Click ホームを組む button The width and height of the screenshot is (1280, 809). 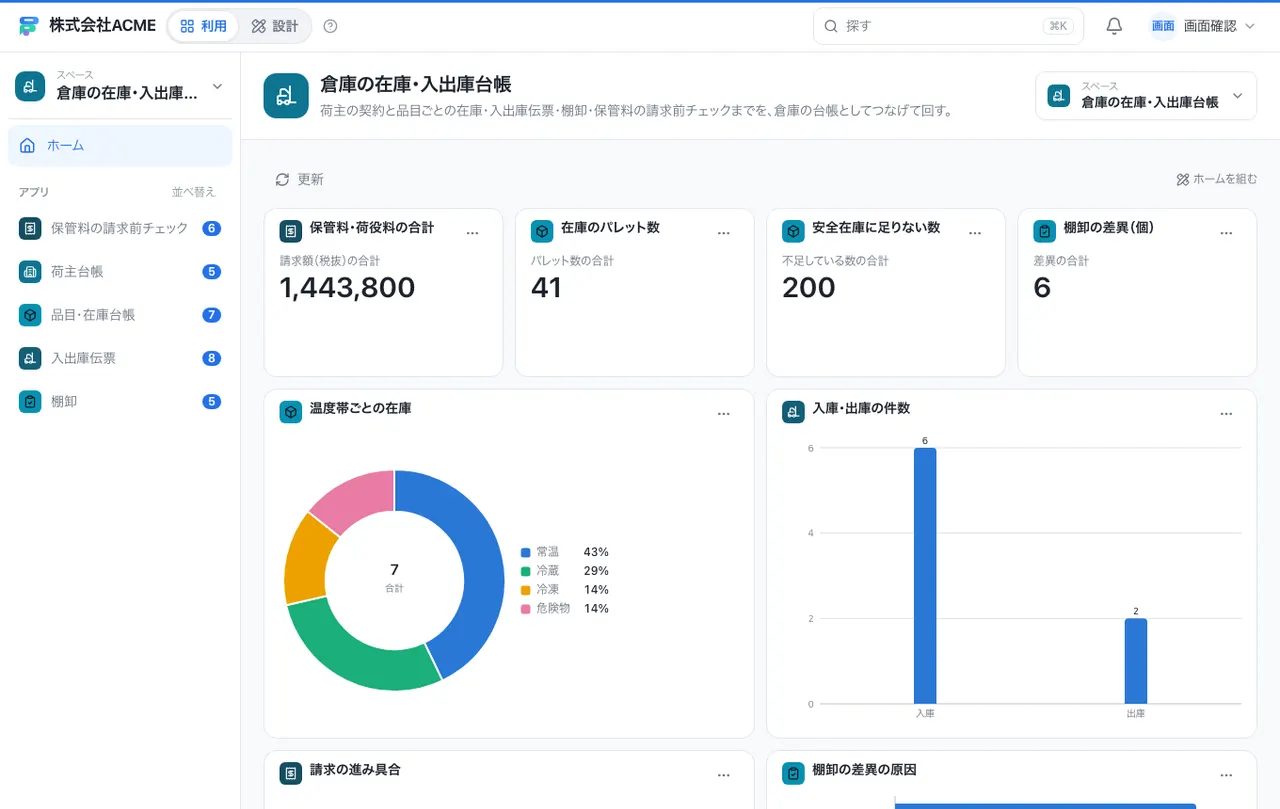(1216, 179)
